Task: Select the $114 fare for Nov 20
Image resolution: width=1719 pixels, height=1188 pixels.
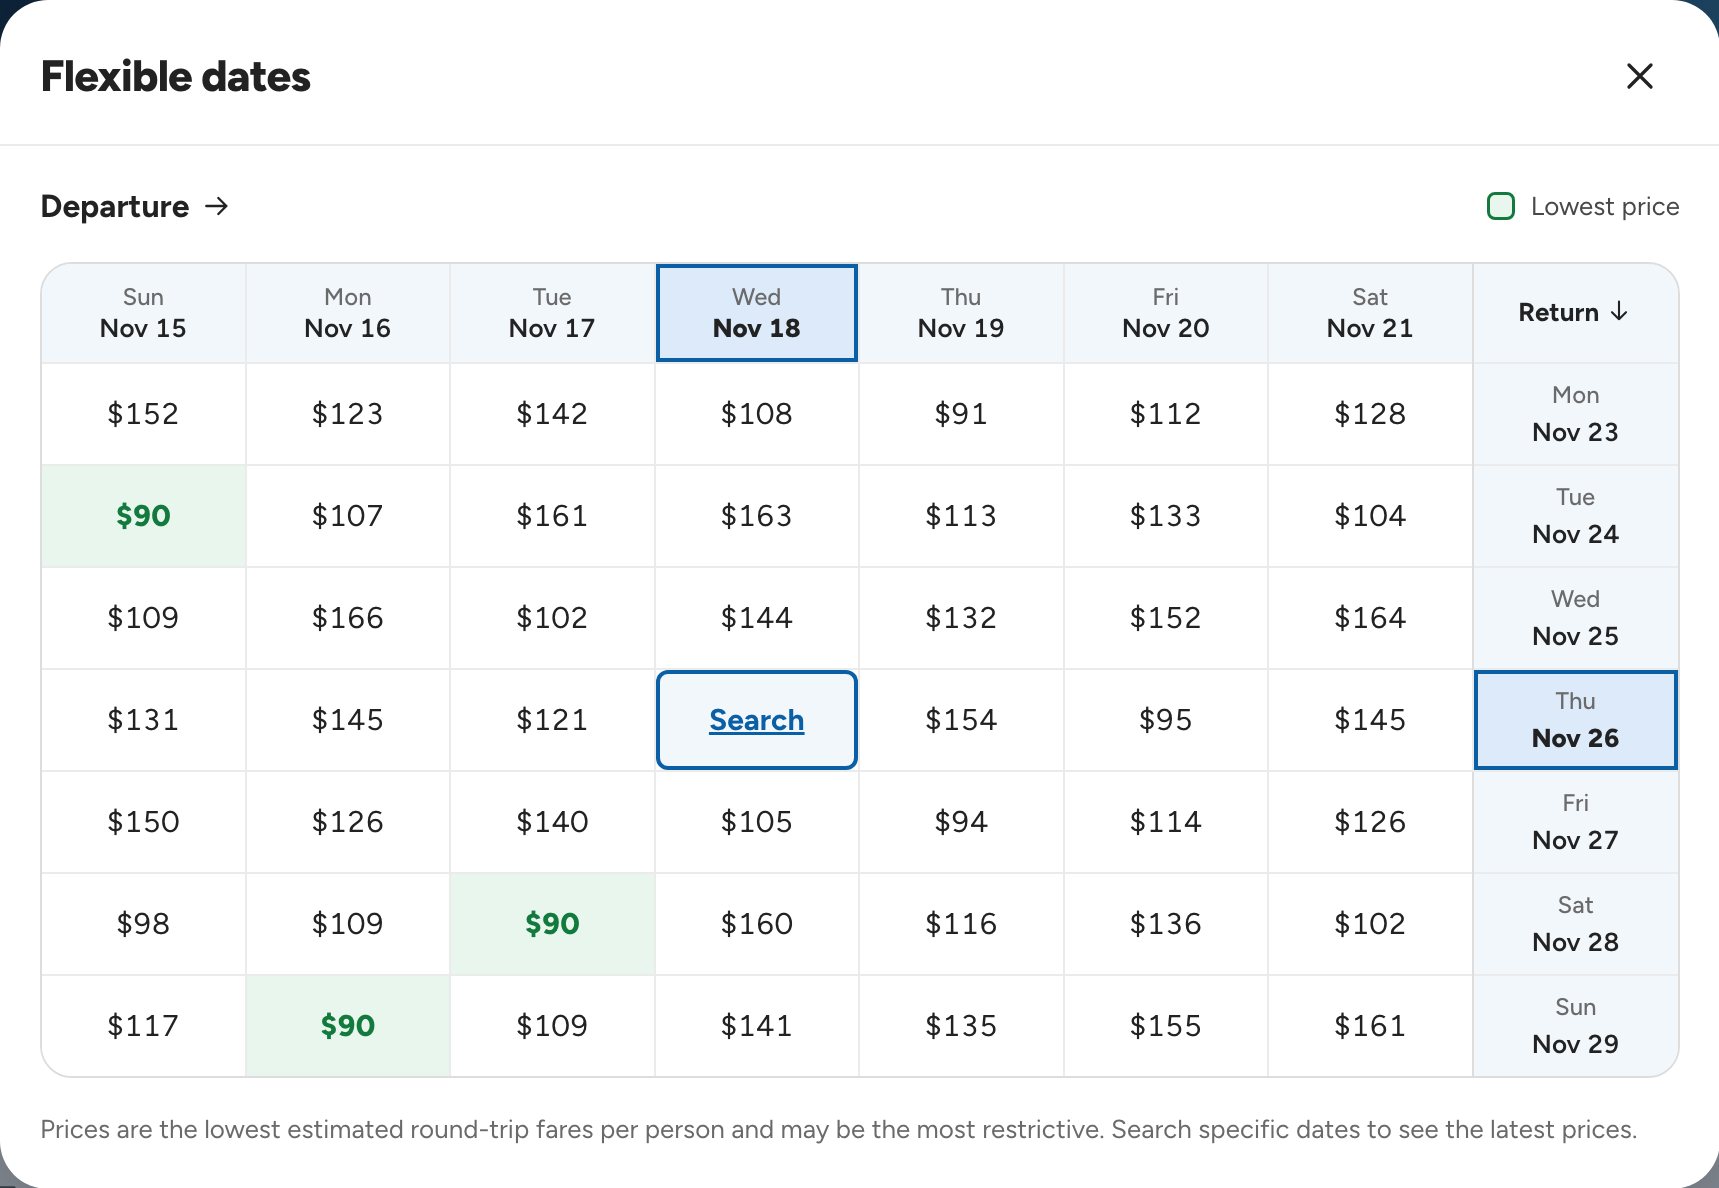Action: click(1166, 822)
